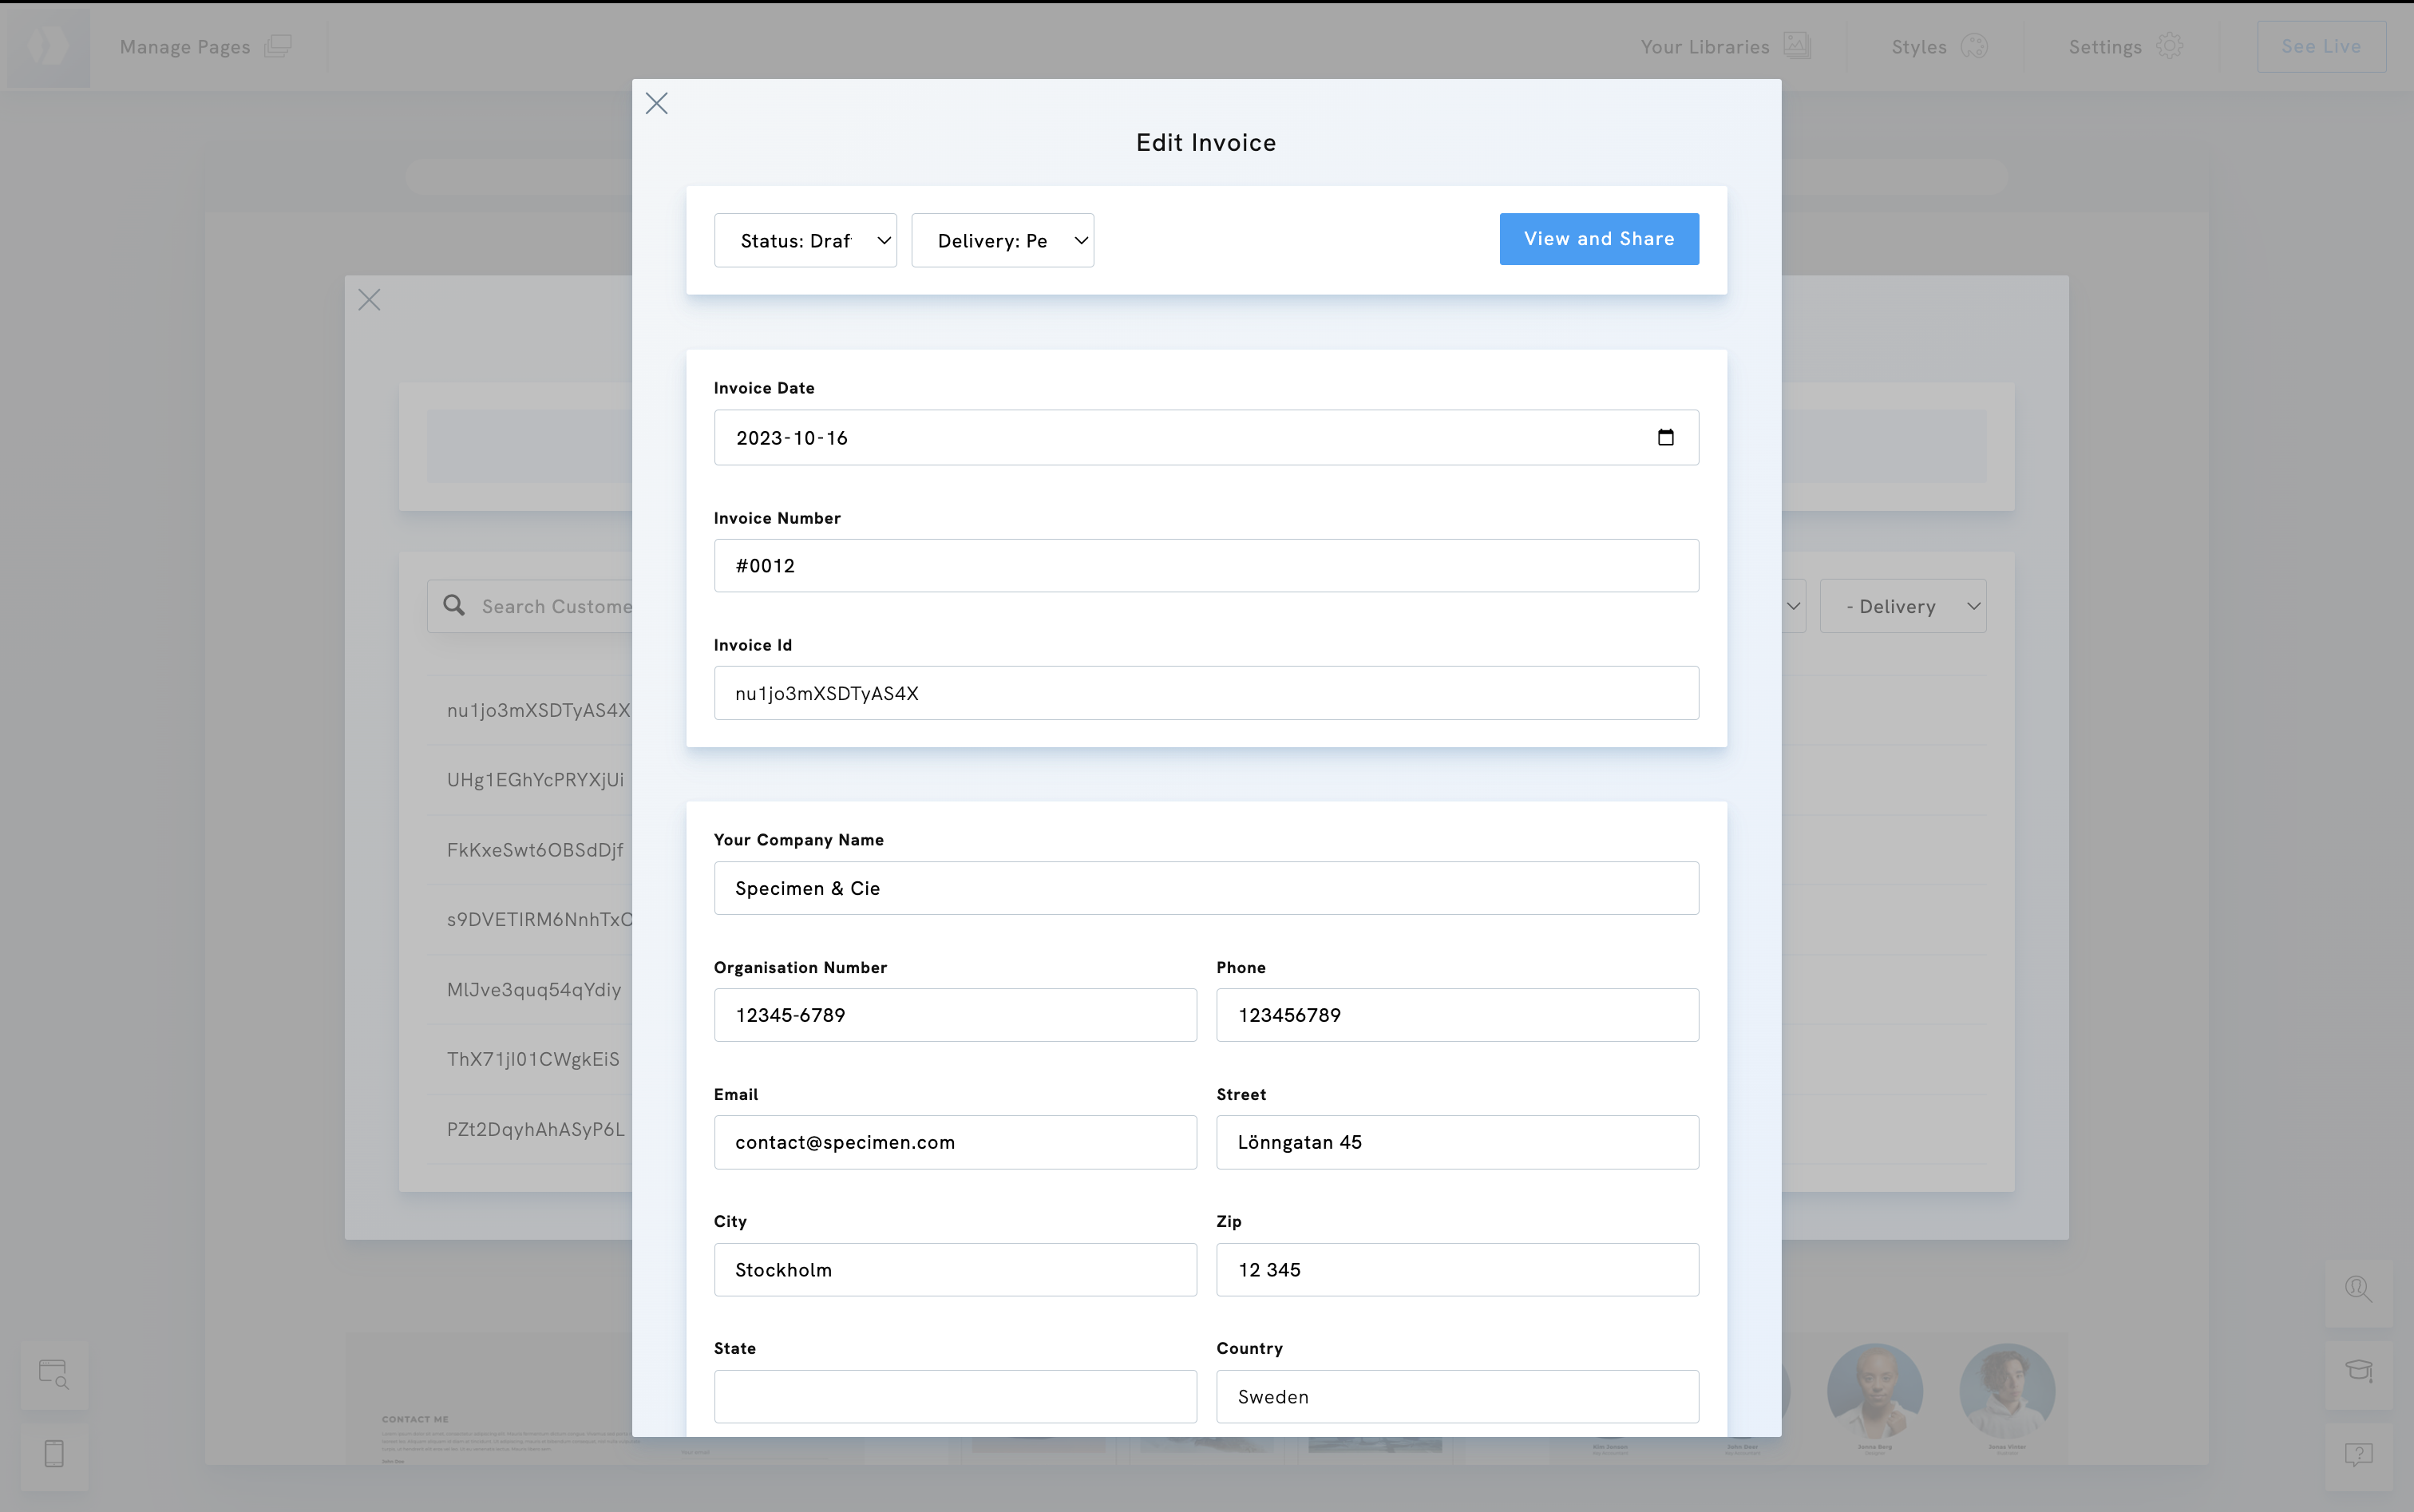
Task: Open tutorials via the graduation cap icon
Action: point(2360,1370)
